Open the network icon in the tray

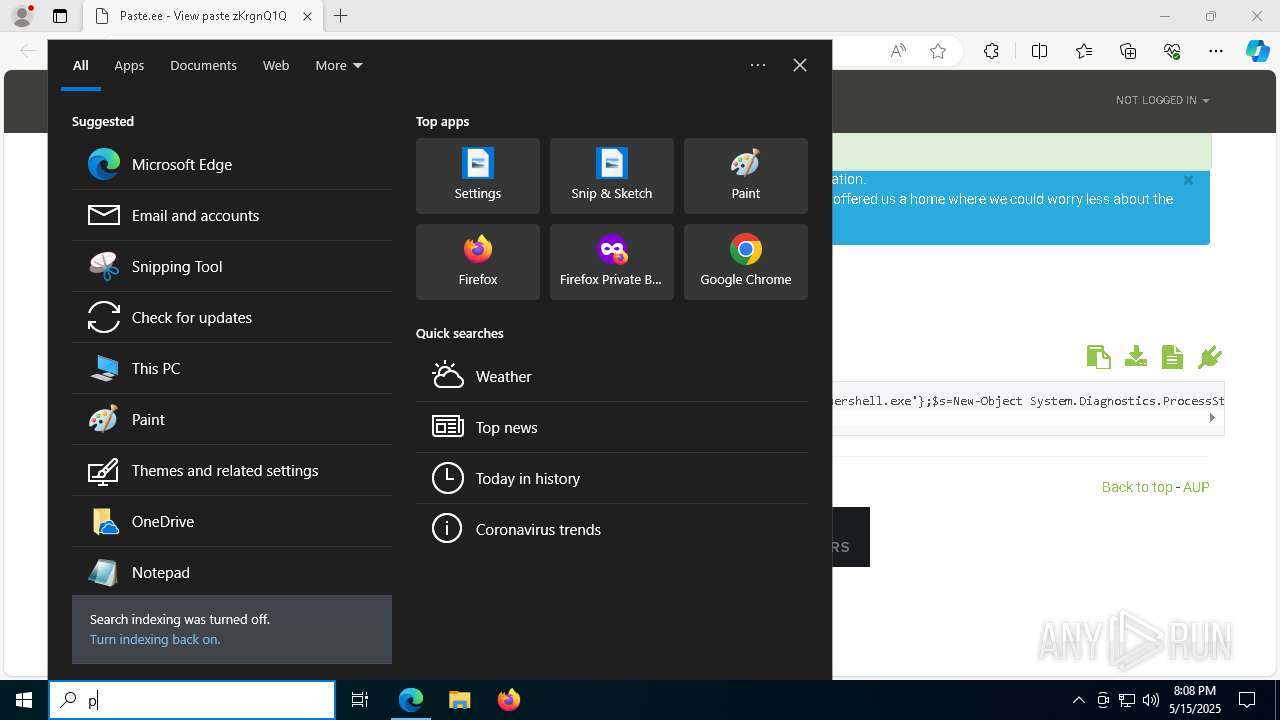point(1127,700)
